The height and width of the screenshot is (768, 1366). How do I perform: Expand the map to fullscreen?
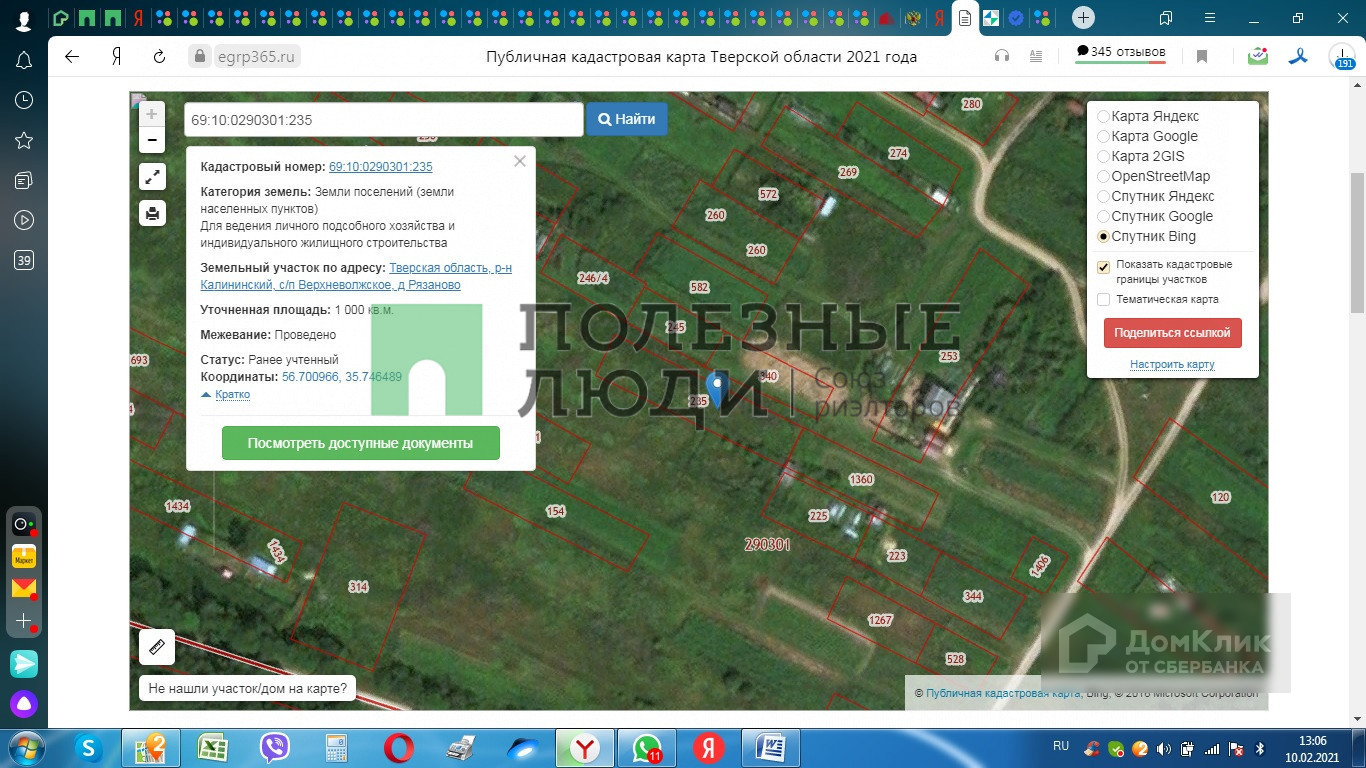152,177
